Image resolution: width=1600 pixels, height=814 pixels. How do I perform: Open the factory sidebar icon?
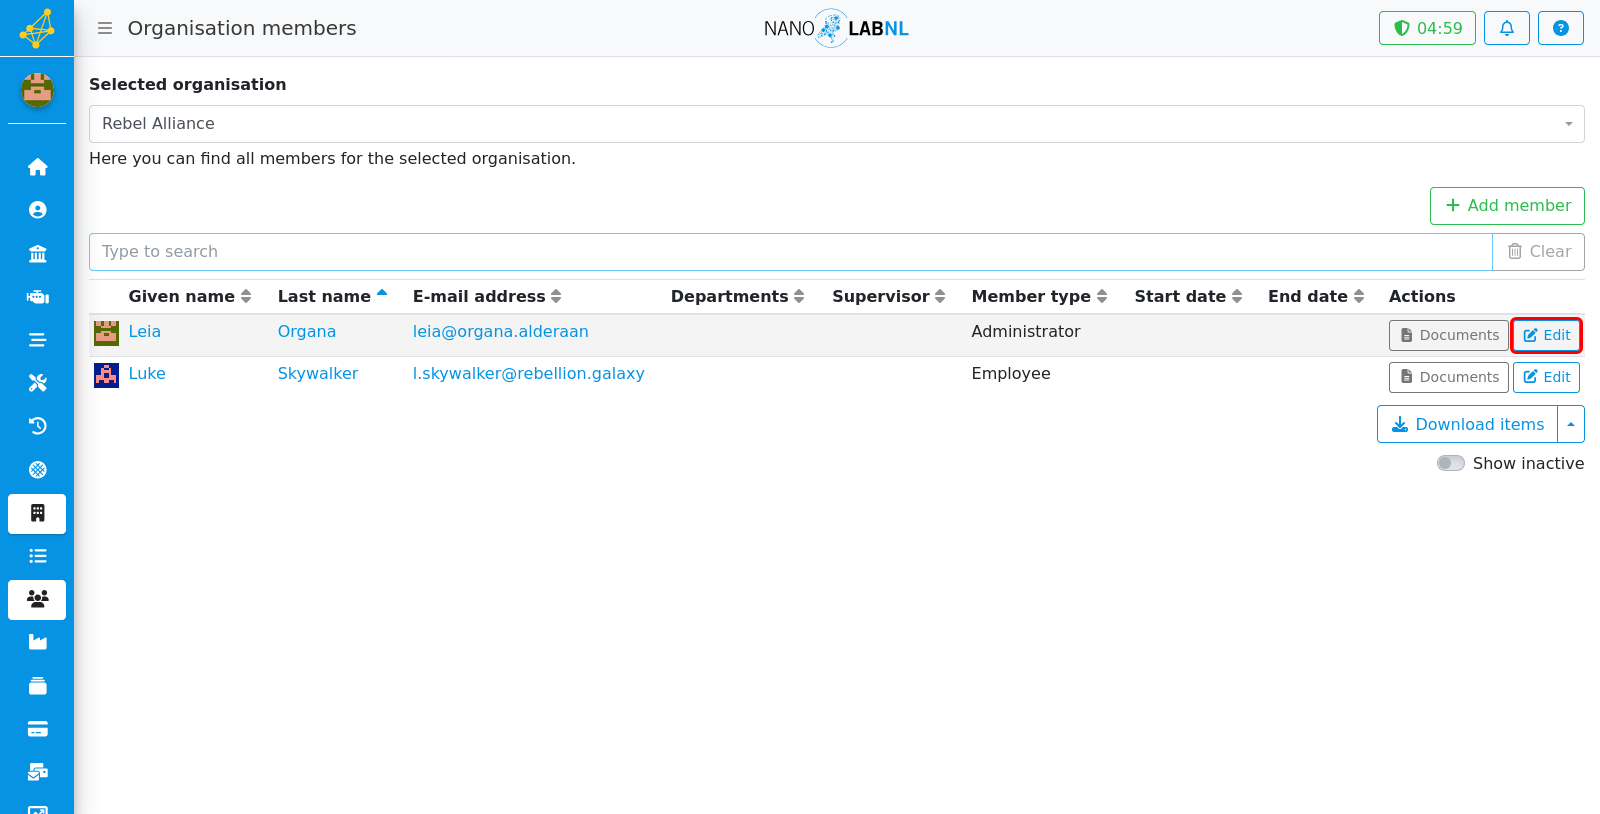[37, 642]
